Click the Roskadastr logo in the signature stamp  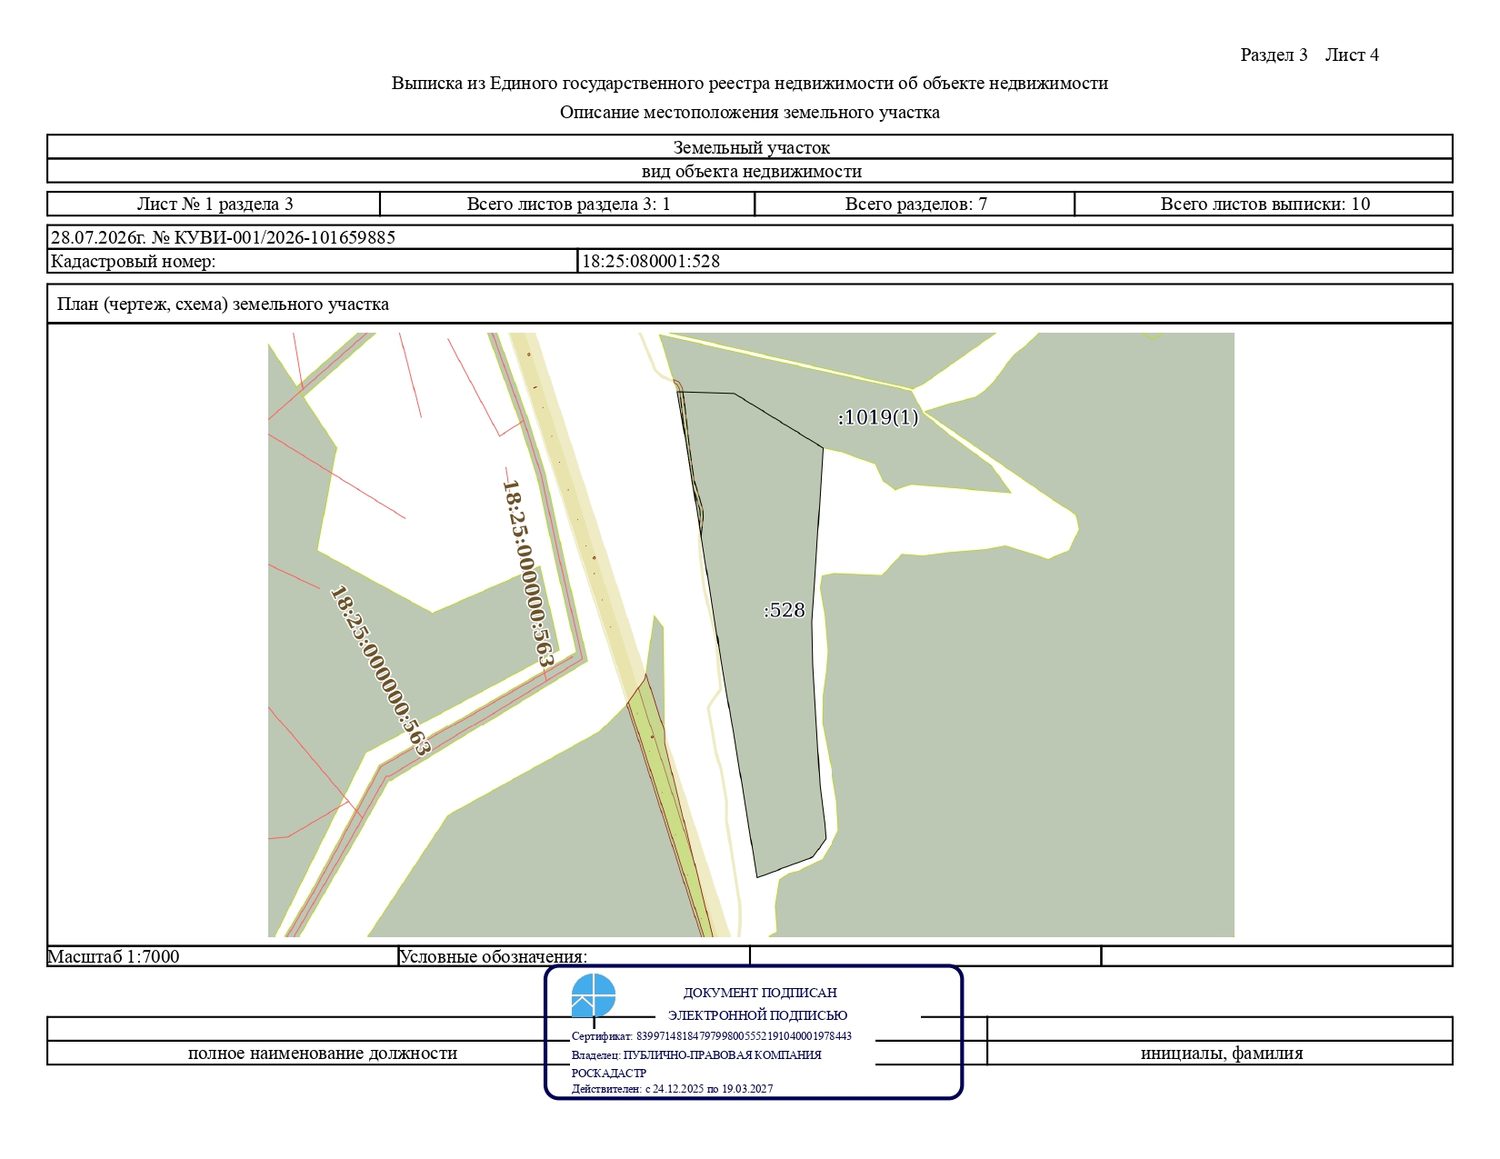593,996
